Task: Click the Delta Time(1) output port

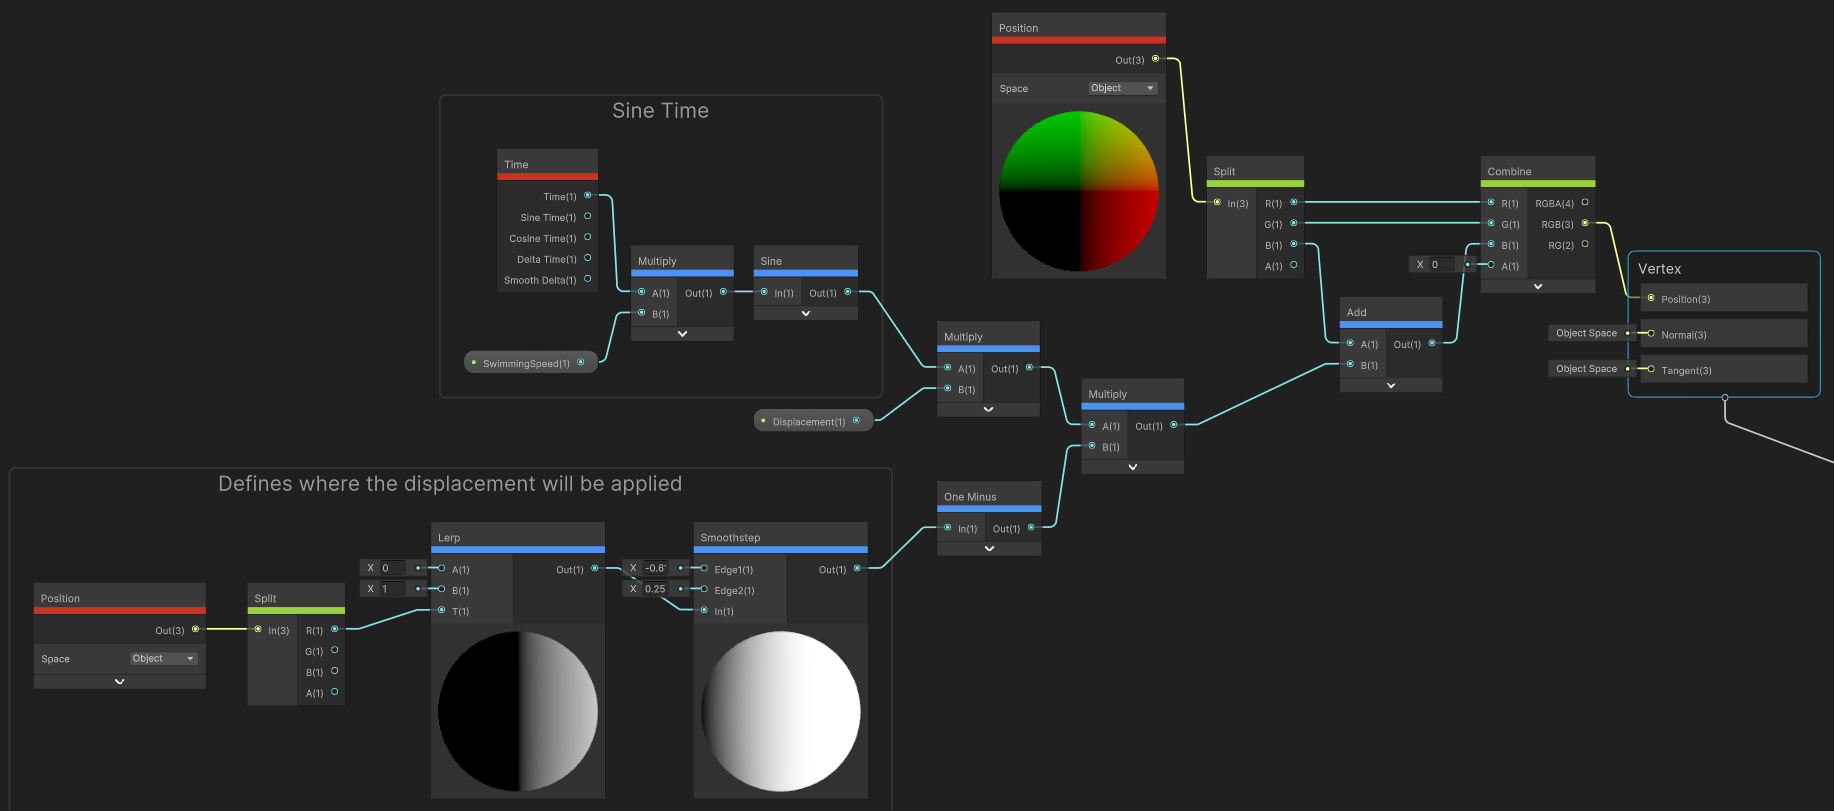Action: (x=587, y=258)
